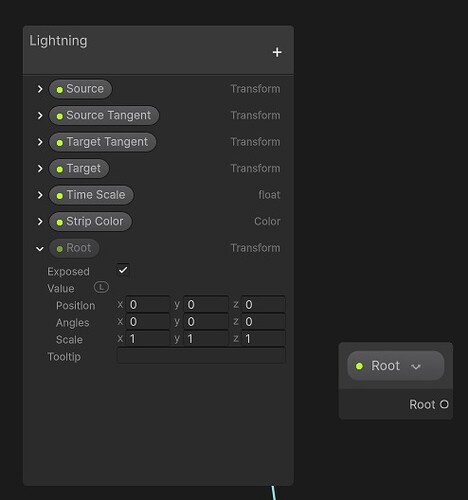Click Position x value field
The image size is (468, 500).
coord(148,305)
